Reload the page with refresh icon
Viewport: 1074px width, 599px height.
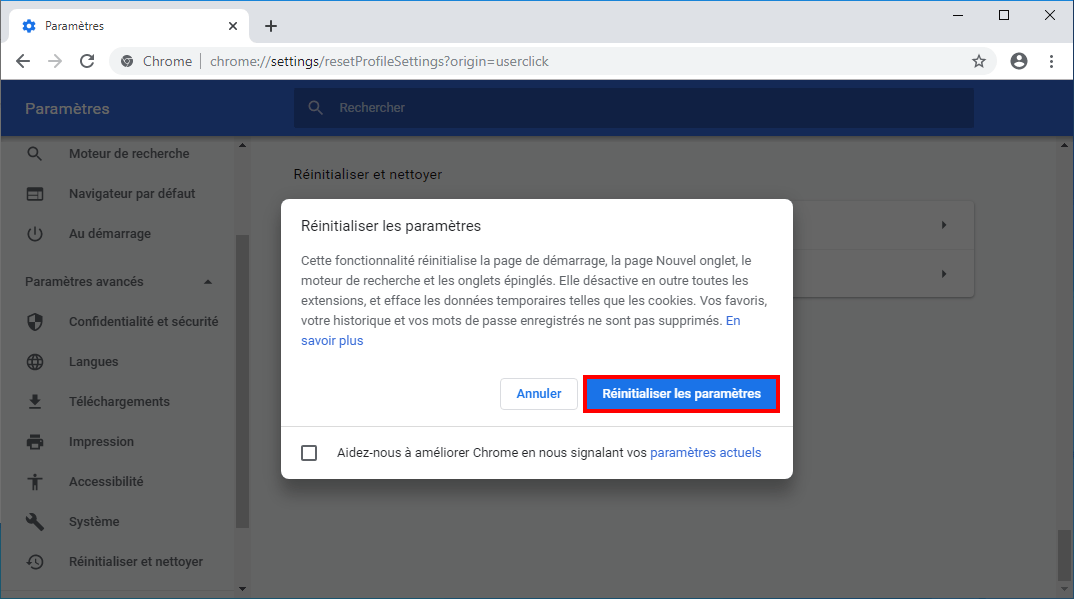tap(87, 61)
